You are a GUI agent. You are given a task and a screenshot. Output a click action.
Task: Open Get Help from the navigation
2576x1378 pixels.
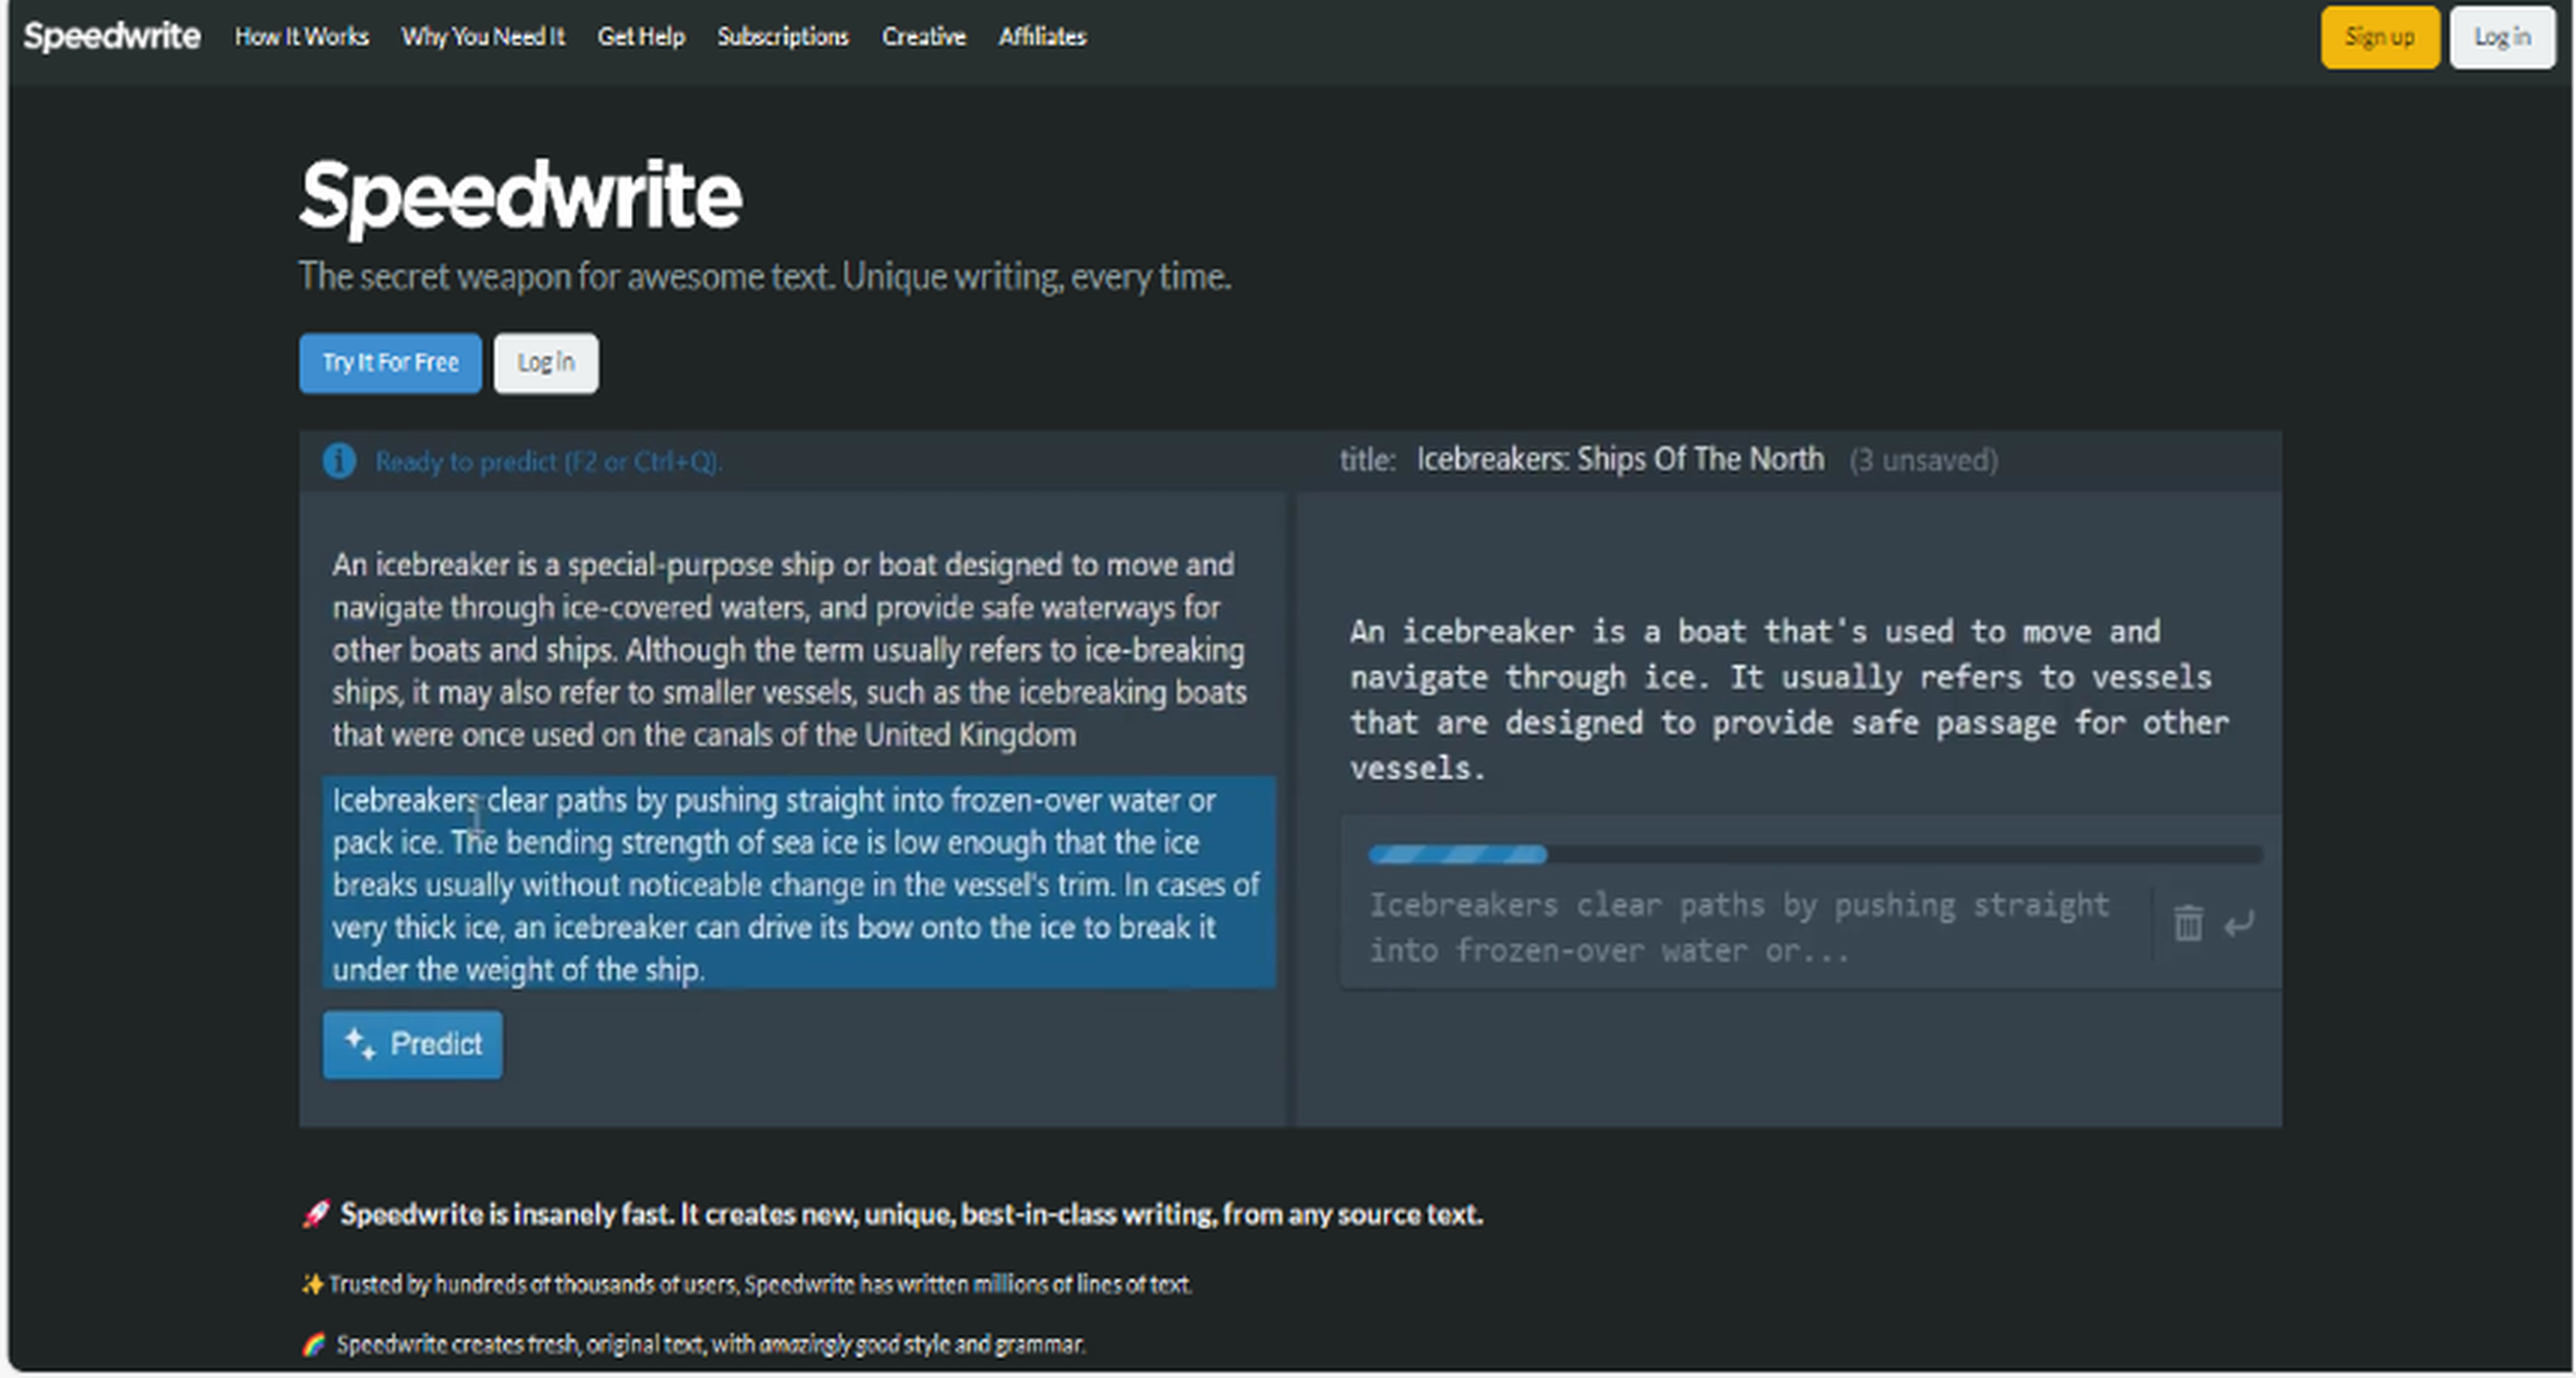[x=642, y=37]
